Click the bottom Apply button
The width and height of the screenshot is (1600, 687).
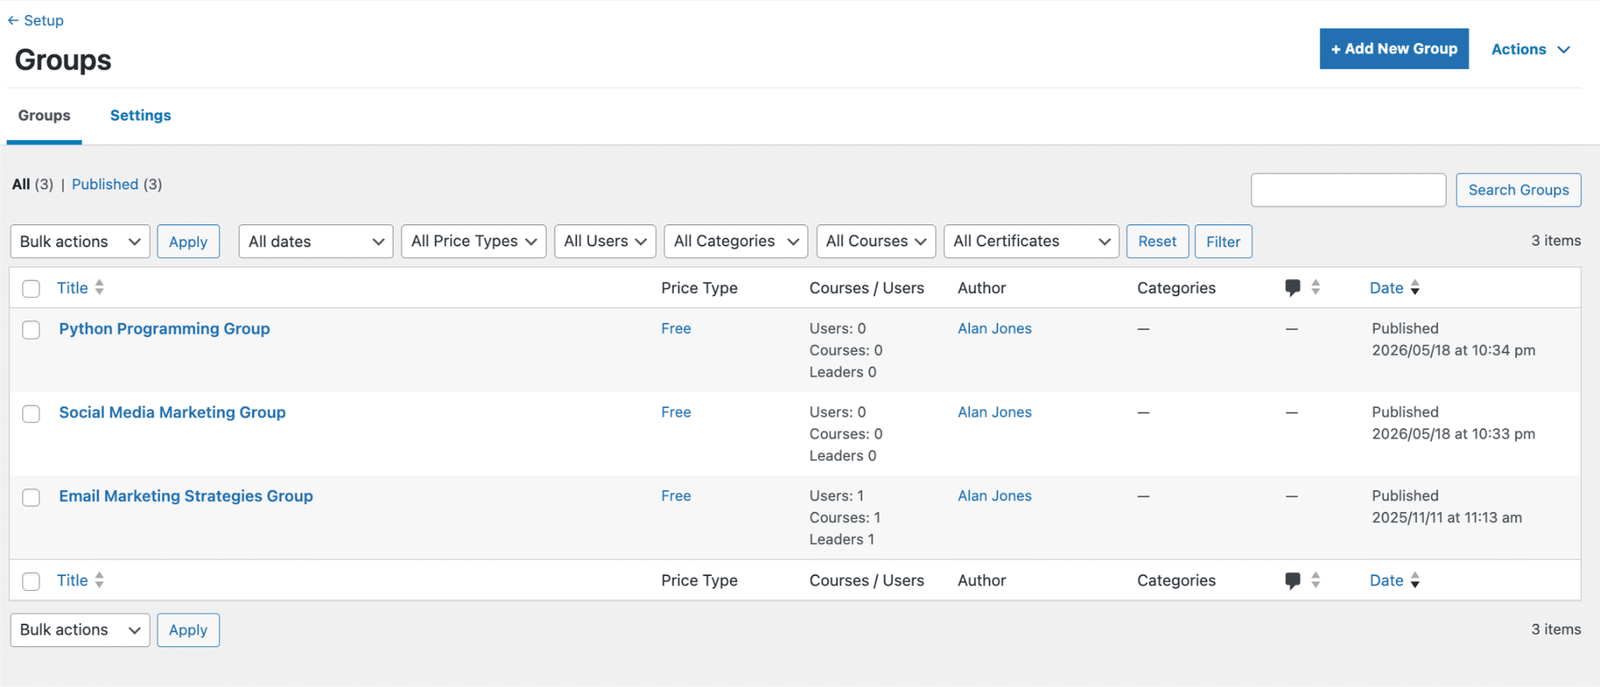tap(188, 630)
